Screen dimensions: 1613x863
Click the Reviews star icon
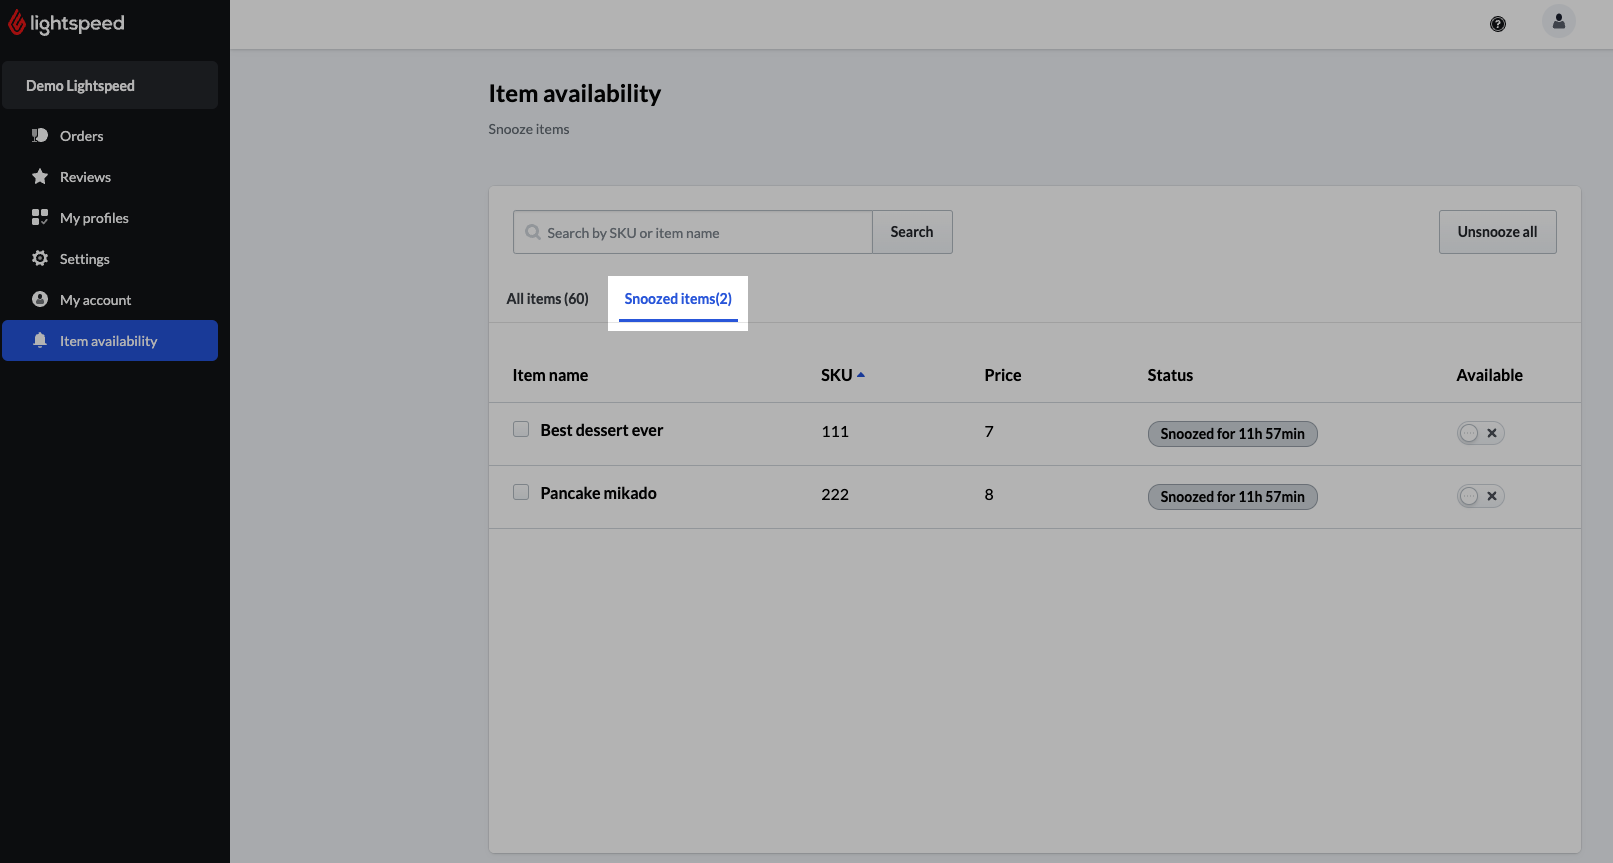[40, 177]
